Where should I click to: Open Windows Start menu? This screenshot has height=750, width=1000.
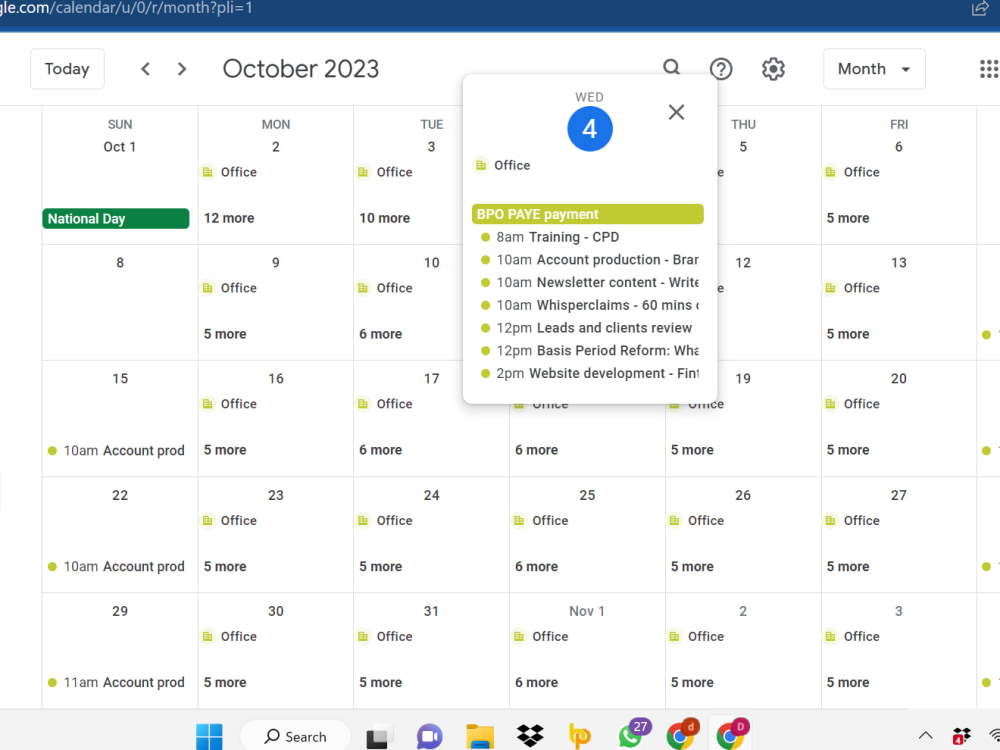(209, 737)
